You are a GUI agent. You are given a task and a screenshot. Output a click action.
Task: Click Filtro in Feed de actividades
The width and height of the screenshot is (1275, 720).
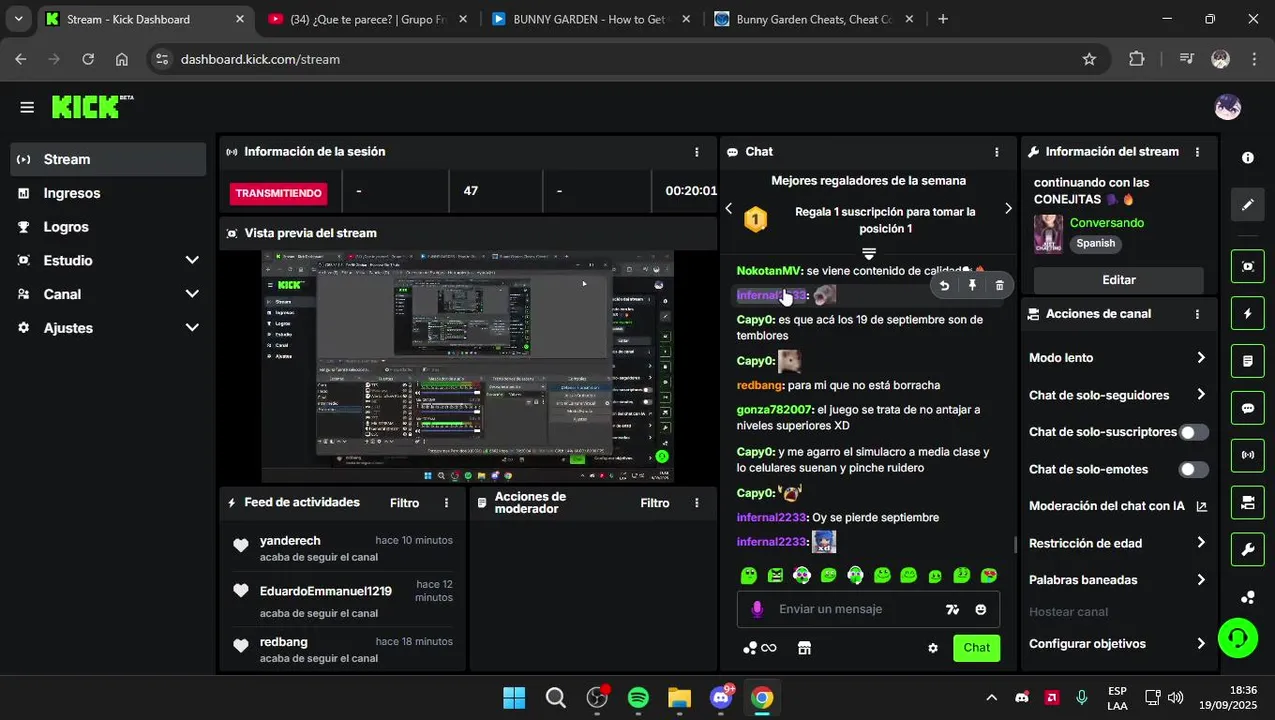pos(404,503)
